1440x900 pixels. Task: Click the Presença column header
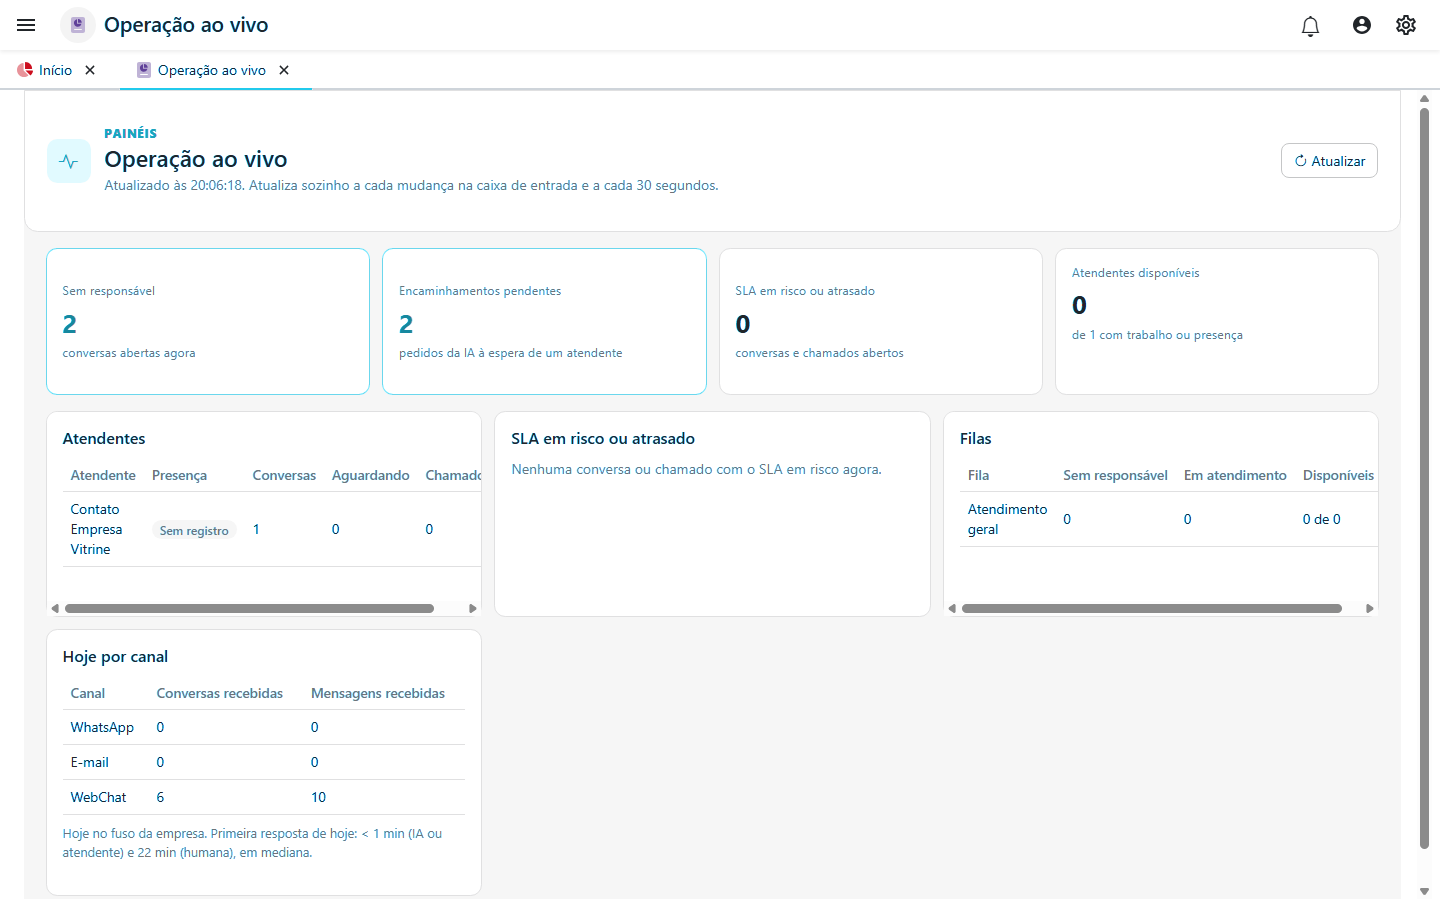(179, 475)
